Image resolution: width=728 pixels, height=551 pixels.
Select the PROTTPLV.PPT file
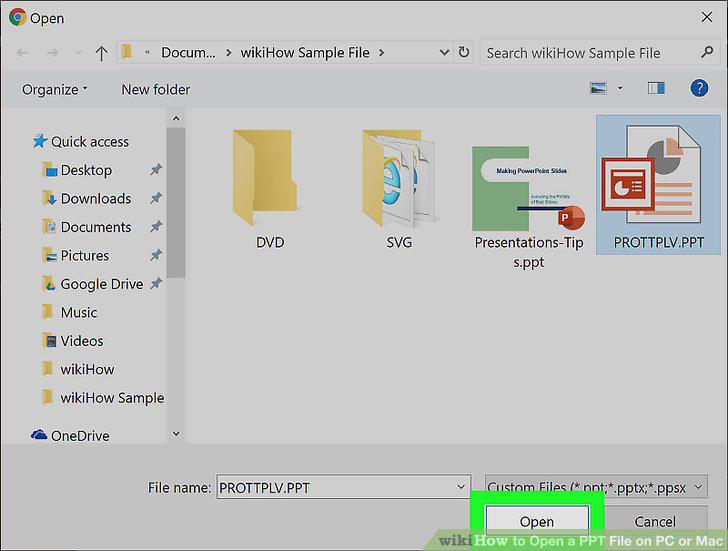click(x=658, y=185)
